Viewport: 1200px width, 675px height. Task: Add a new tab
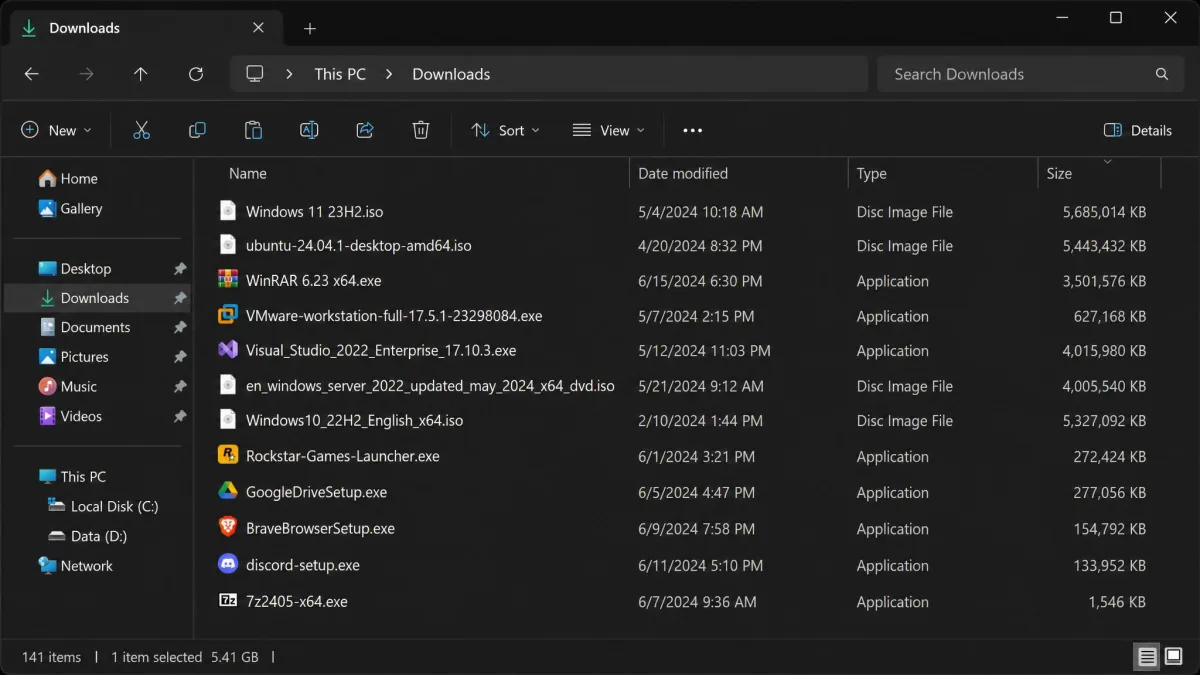coord(309,28)
